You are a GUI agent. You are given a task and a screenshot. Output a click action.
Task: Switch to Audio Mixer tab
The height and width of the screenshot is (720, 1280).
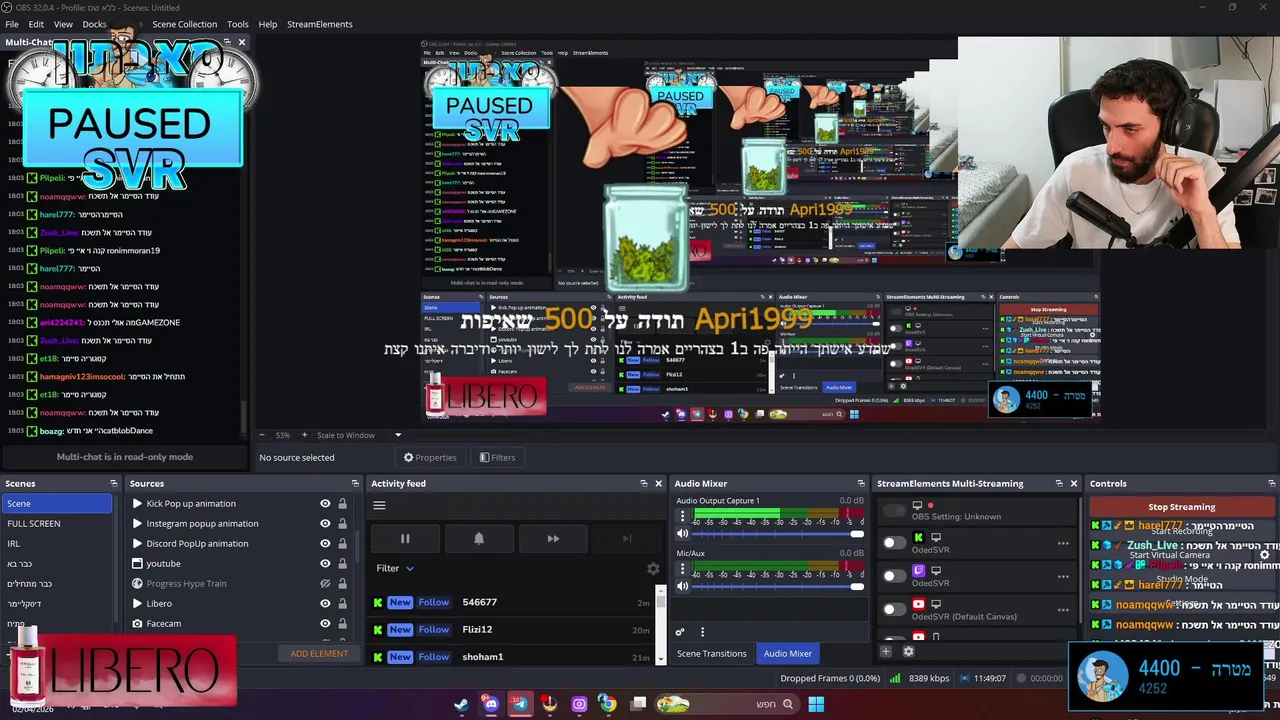pos(788,653)
